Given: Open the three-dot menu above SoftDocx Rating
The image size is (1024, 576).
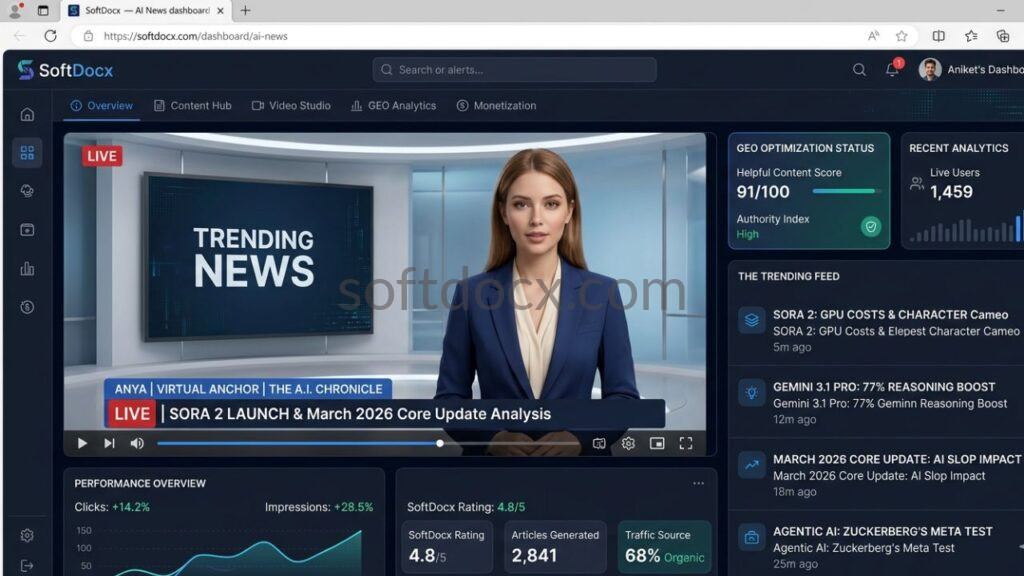Looking at the screenshot, I should 698,483.
